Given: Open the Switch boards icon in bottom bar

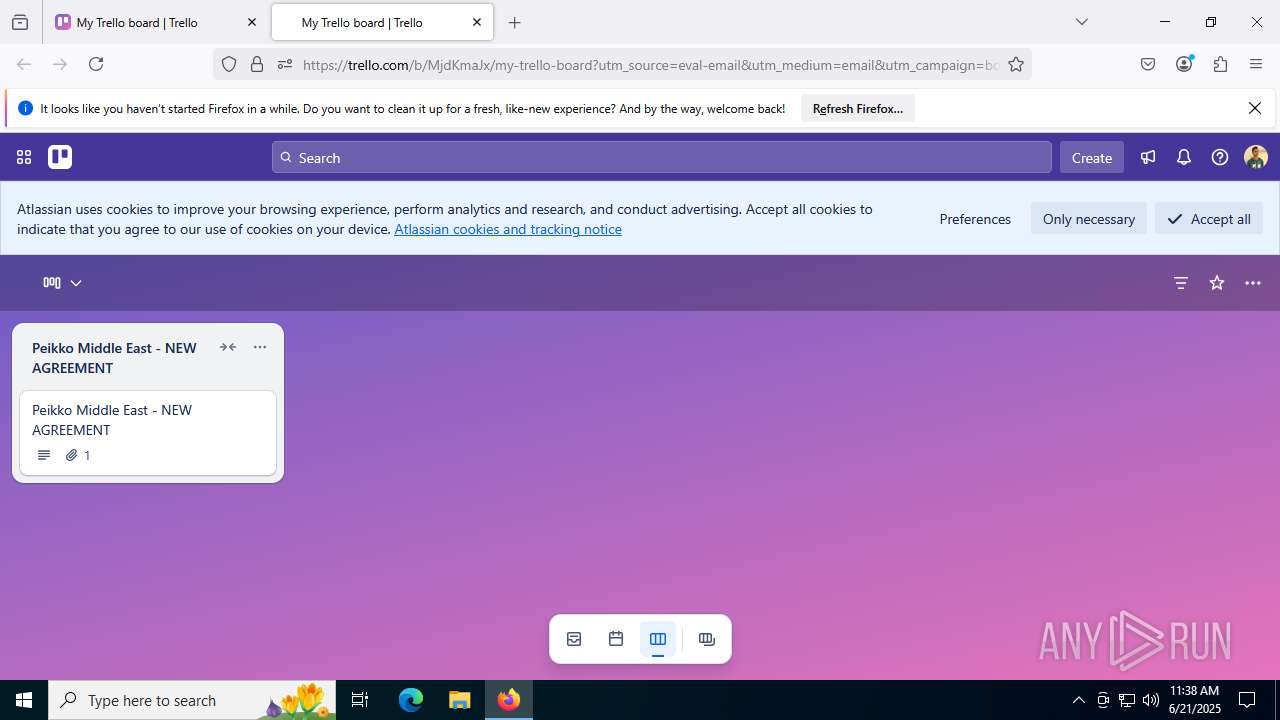Looking at the screenshot, I should point(707,639).
